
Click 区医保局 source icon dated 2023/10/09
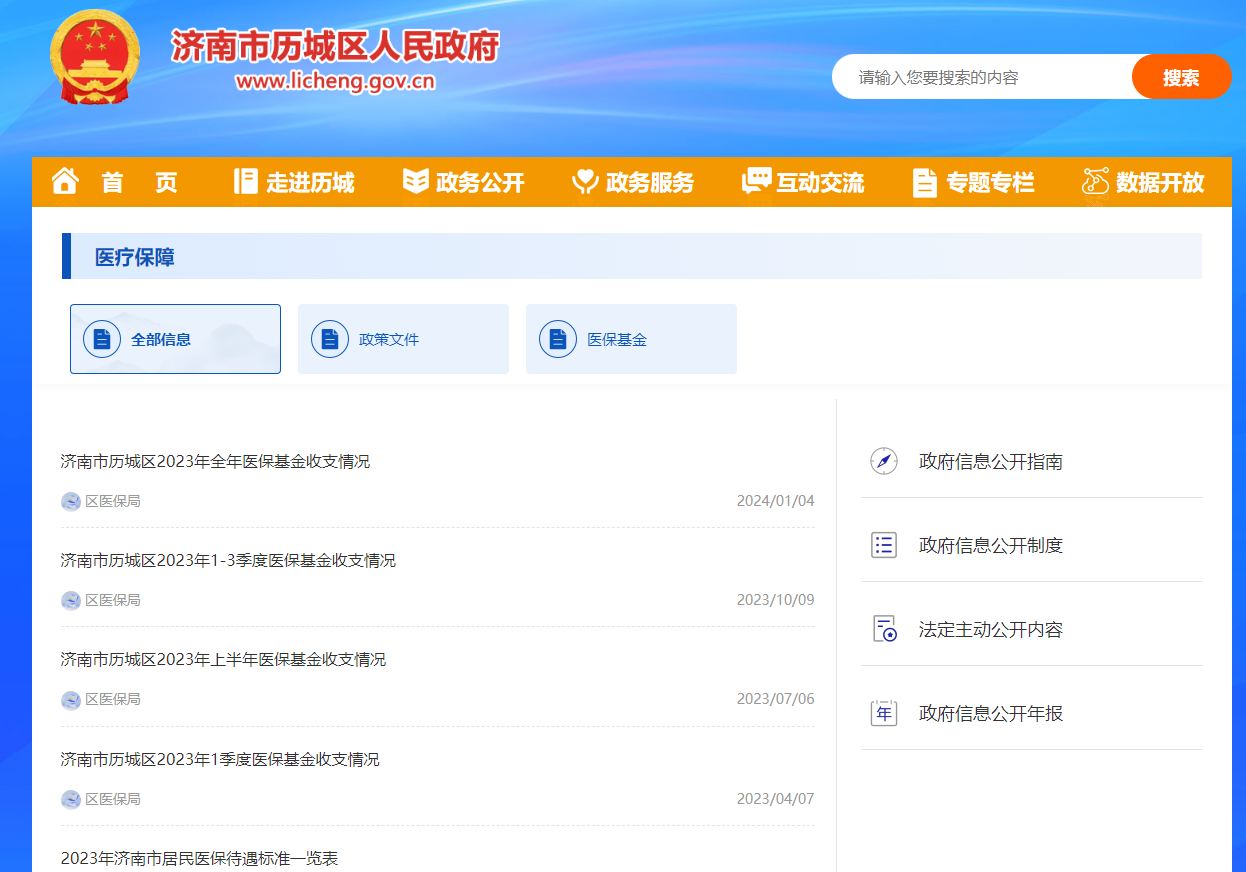pyautogui.click(x=70, y=600)
